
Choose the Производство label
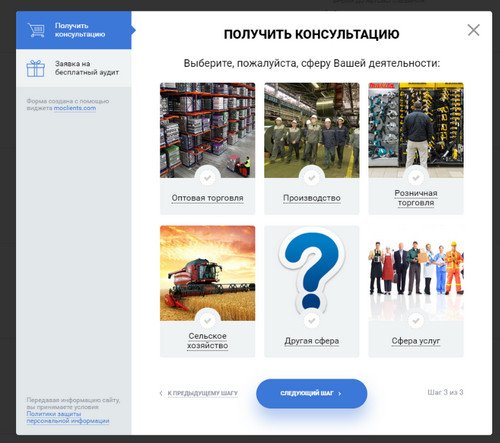pyautogui.click(x=312, y=198)
